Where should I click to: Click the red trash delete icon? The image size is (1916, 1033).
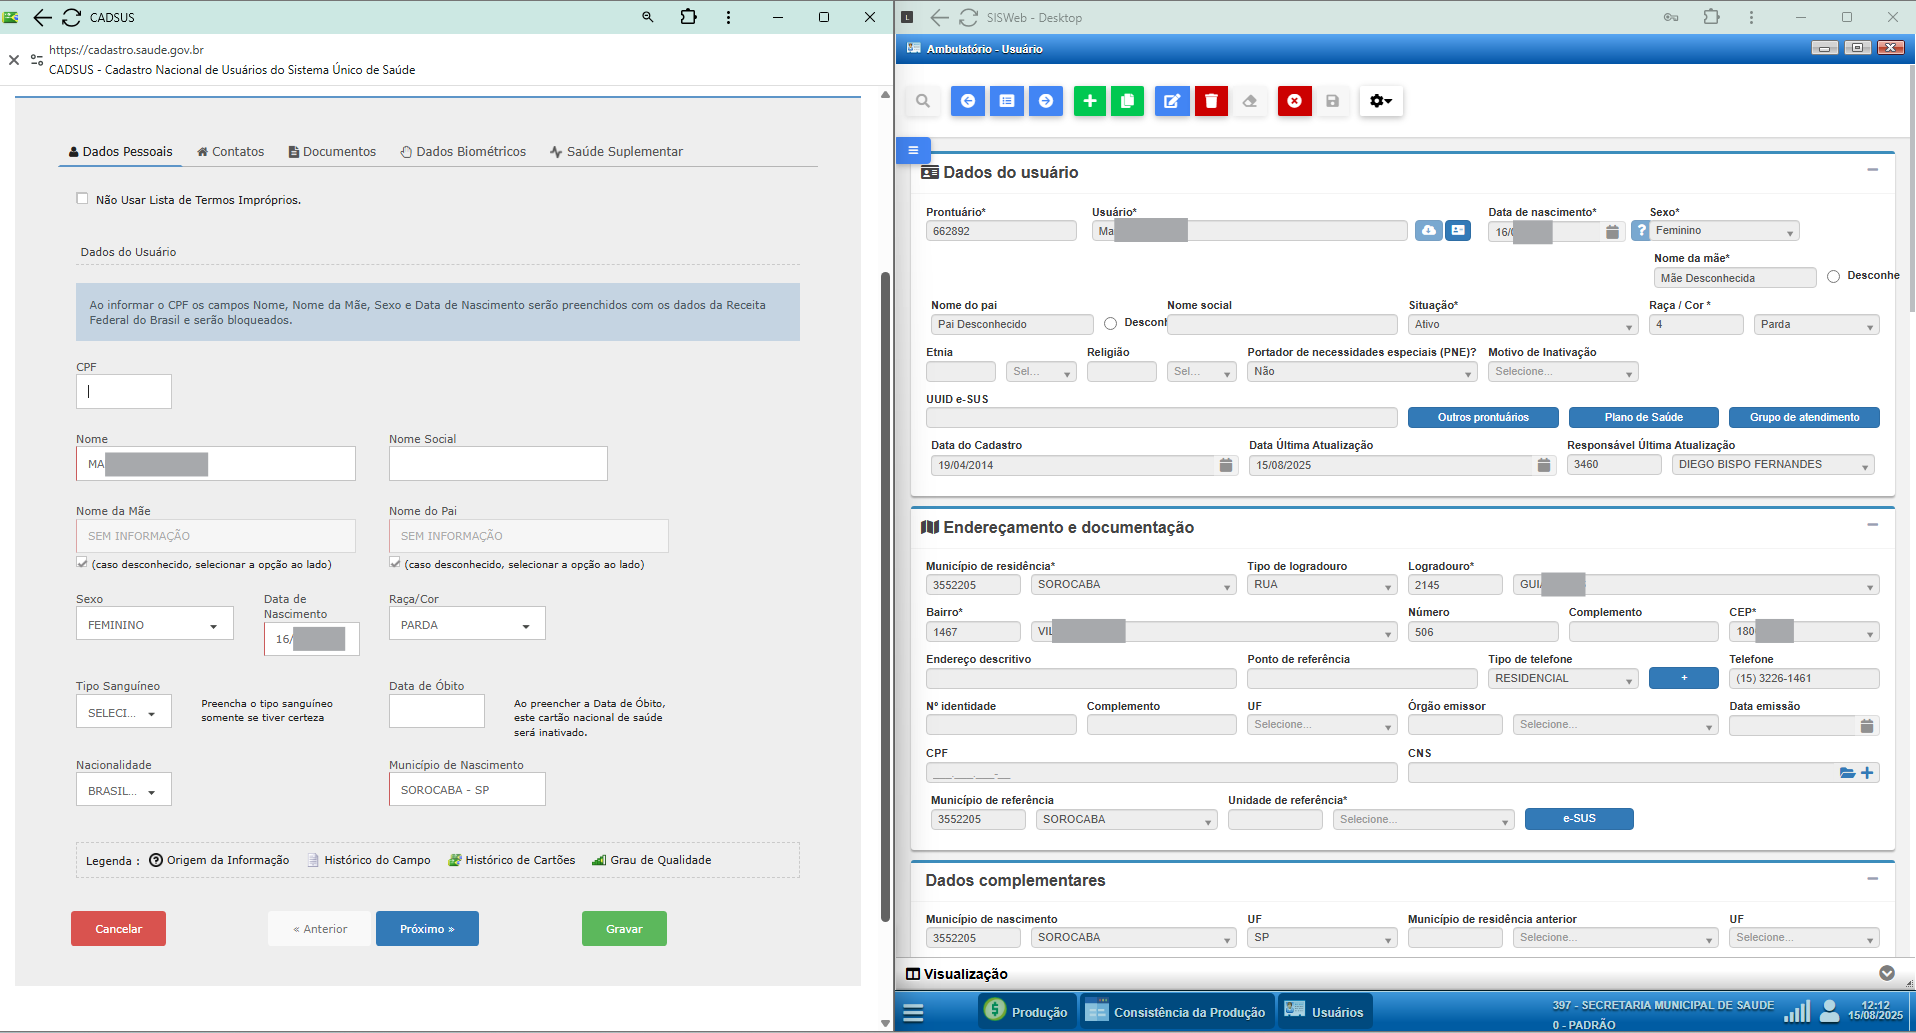(1211, 101)
